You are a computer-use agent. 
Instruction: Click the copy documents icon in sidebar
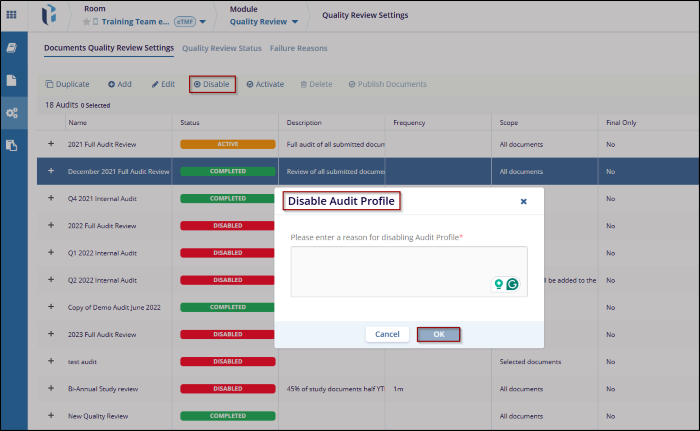(12, 146)
